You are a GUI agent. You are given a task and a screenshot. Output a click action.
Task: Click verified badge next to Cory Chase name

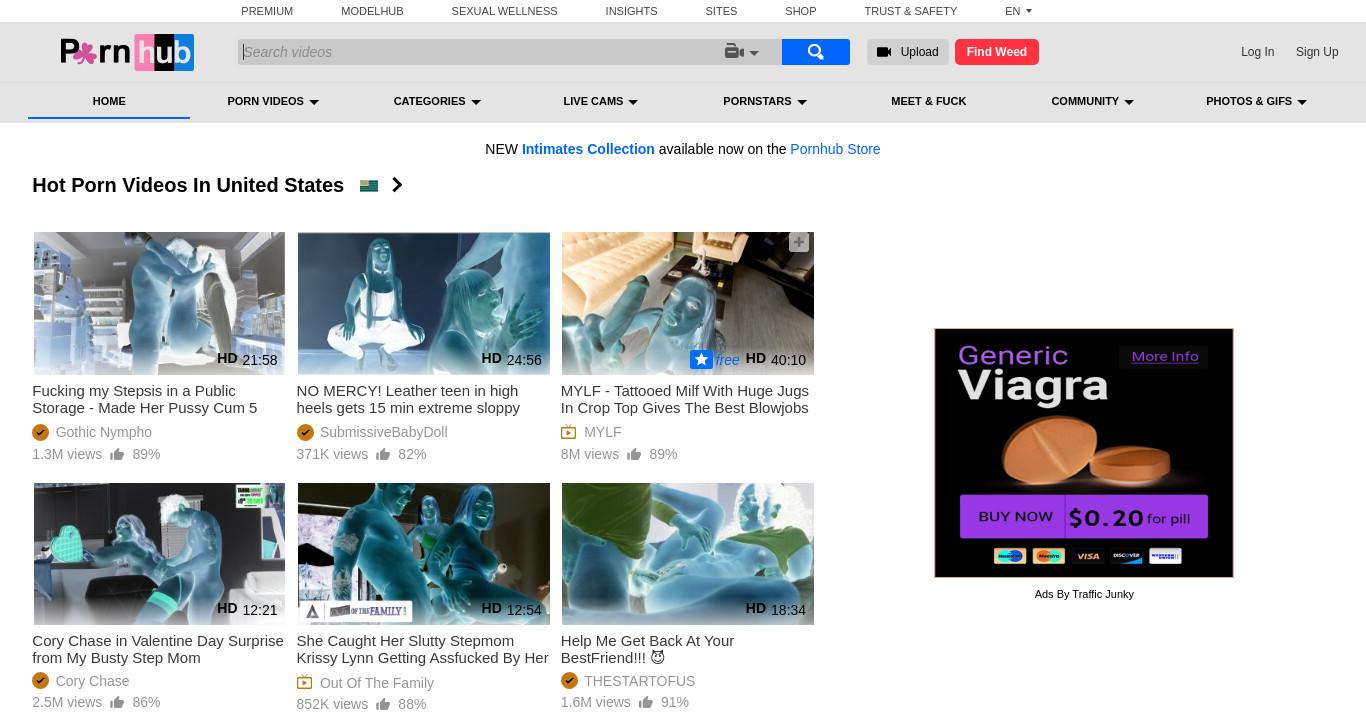[x=40, y=681]
